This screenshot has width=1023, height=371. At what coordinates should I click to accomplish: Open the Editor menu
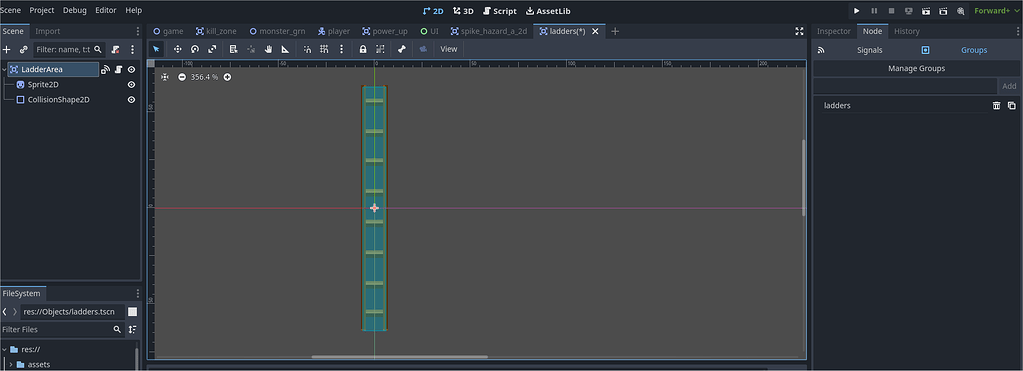point(106,11)
